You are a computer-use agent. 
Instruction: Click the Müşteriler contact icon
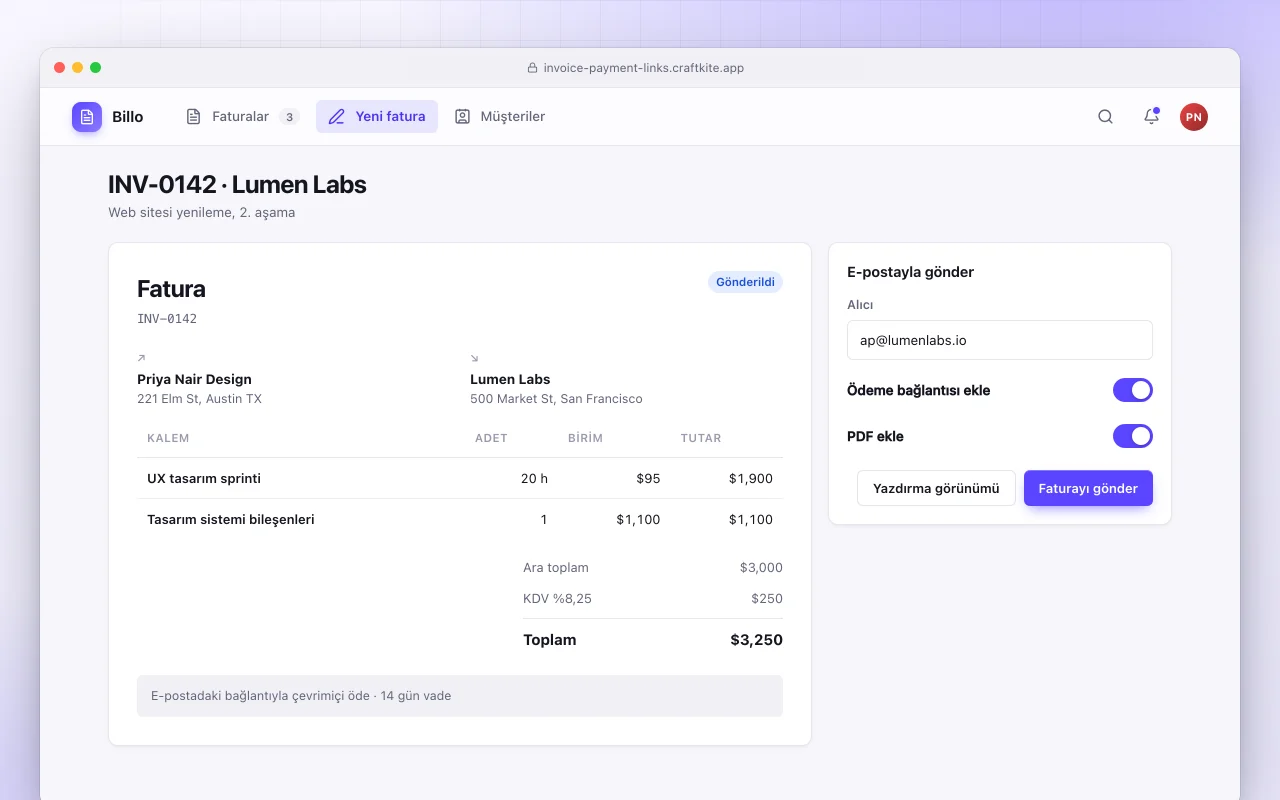click(462, 117)
